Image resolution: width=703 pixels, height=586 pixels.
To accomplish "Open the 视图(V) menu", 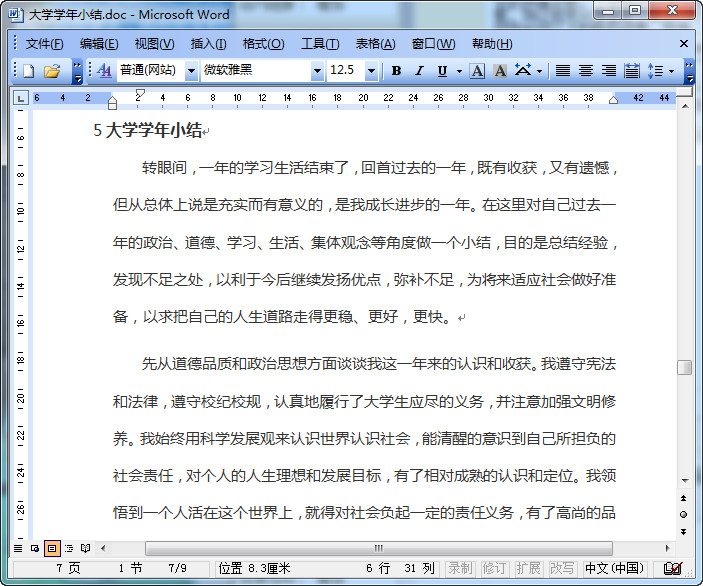I will (x=154, y=44).
